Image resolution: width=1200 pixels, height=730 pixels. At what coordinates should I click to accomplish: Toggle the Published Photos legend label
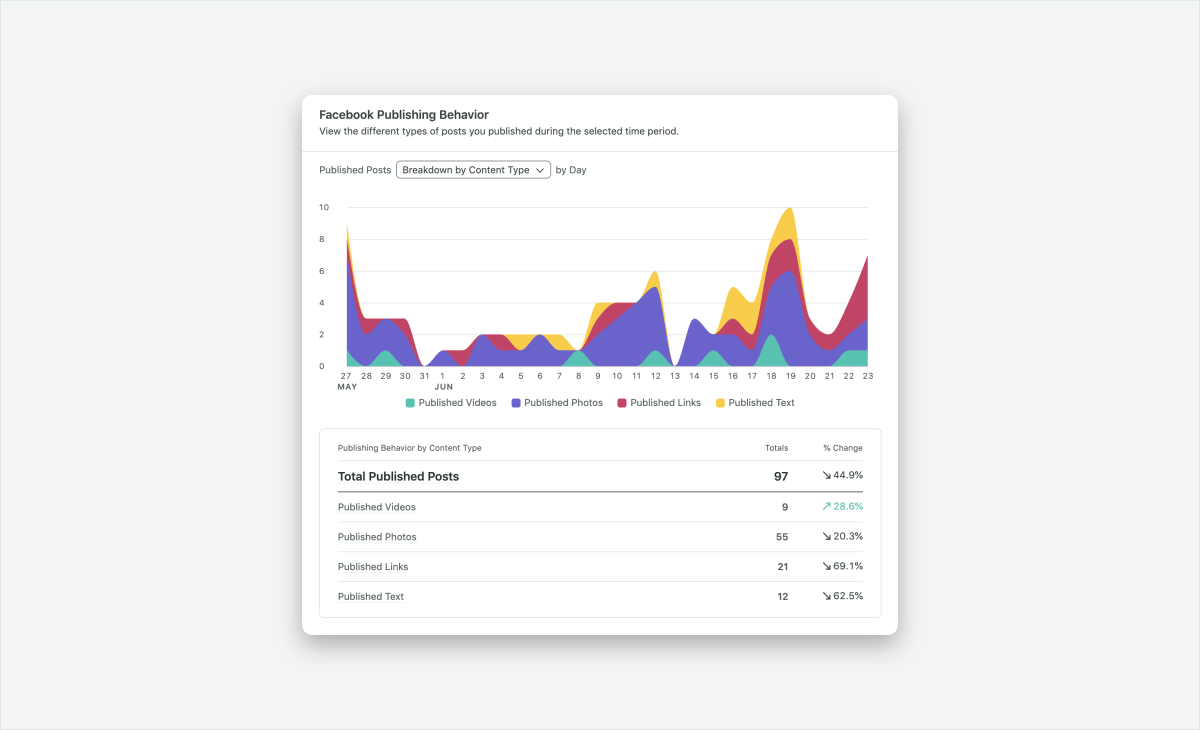pyautogui.click(x=563, y=403)
